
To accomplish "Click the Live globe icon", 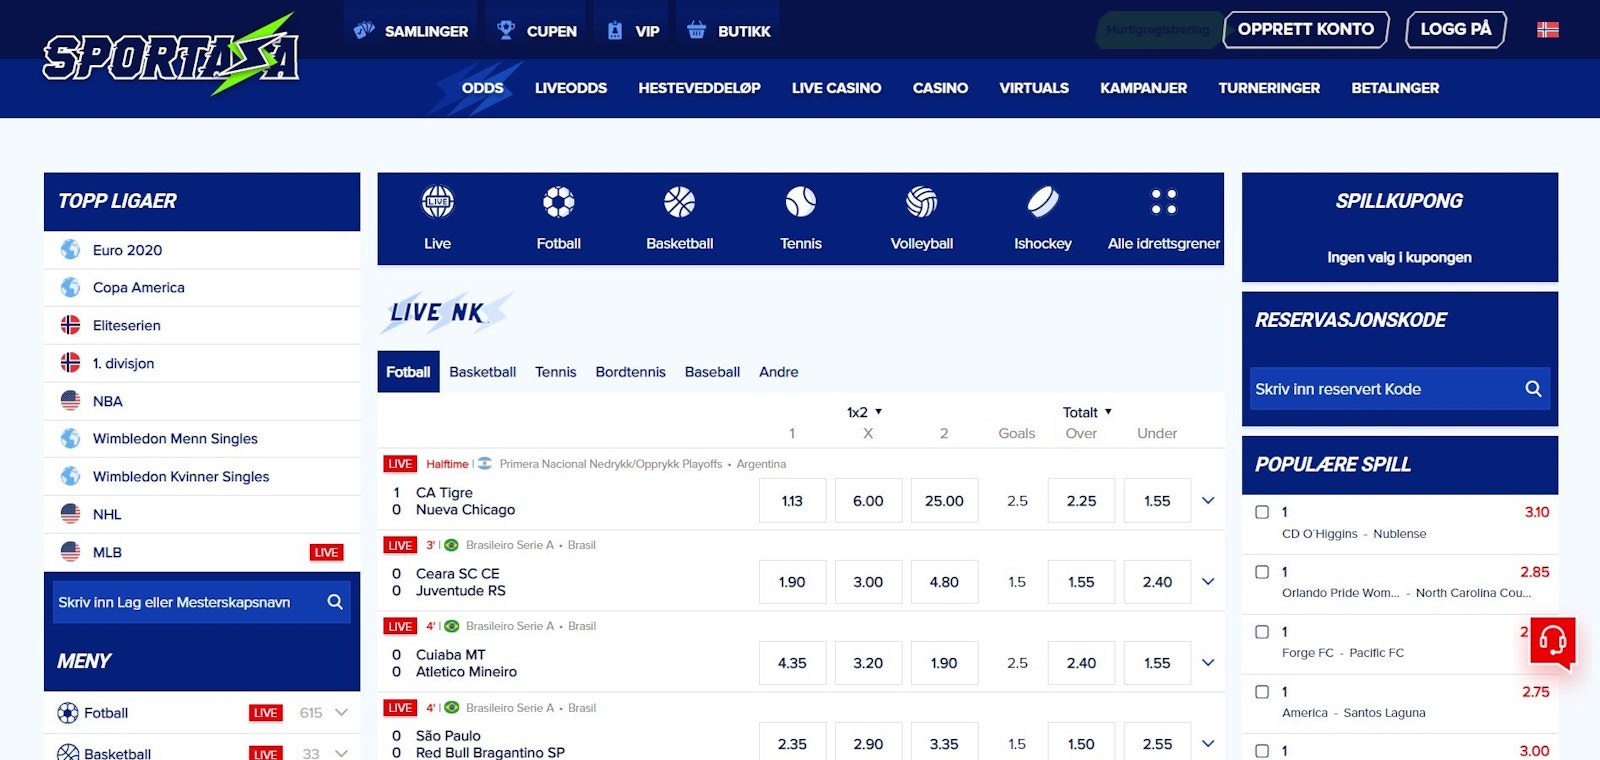I will [x=437, y=203].
